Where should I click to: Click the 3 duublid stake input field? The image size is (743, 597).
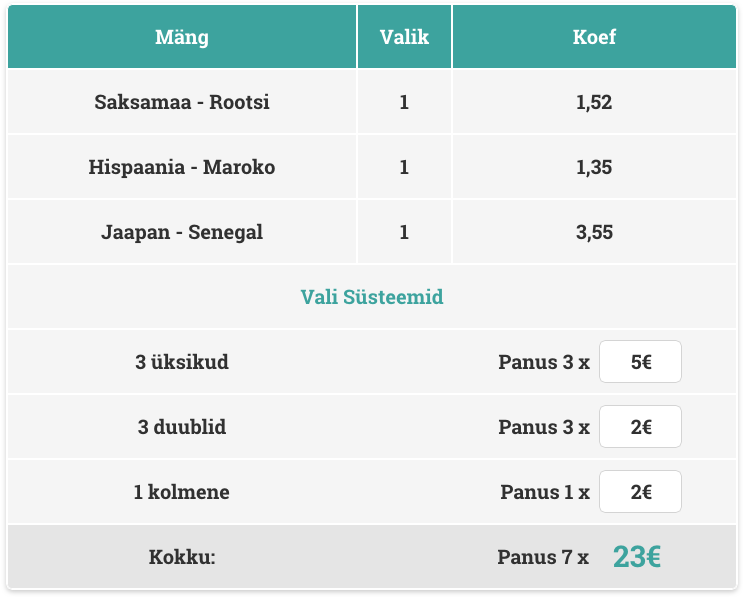(x=640, y=427)
